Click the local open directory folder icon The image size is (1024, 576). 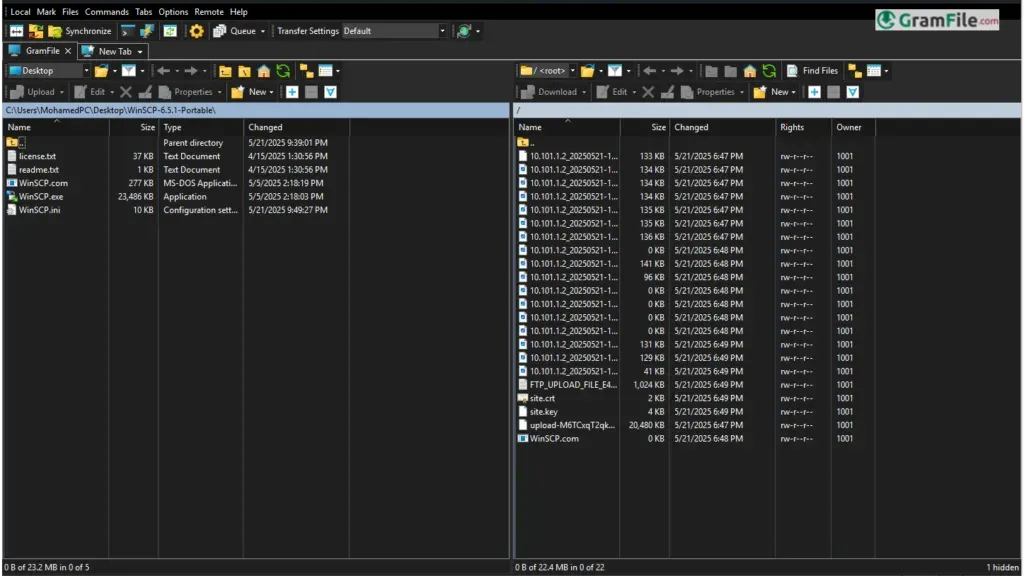(x=101, y=71)
